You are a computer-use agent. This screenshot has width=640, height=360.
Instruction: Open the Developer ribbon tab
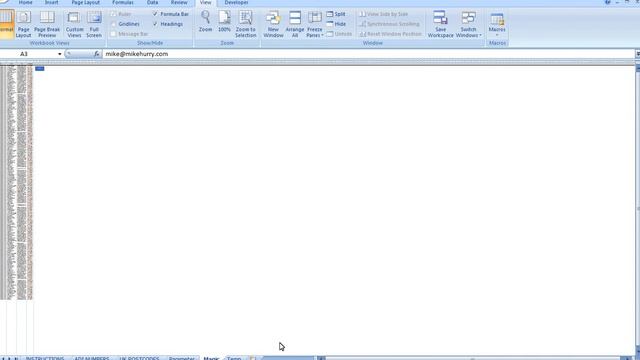[236, 2]
